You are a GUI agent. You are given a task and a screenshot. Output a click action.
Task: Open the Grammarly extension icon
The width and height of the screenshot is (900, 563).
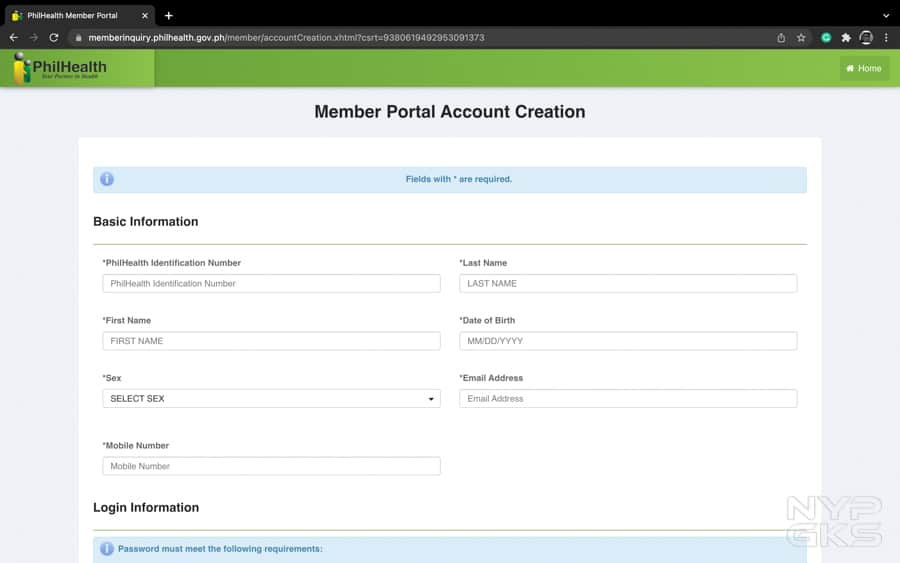[x=826, y=38]
